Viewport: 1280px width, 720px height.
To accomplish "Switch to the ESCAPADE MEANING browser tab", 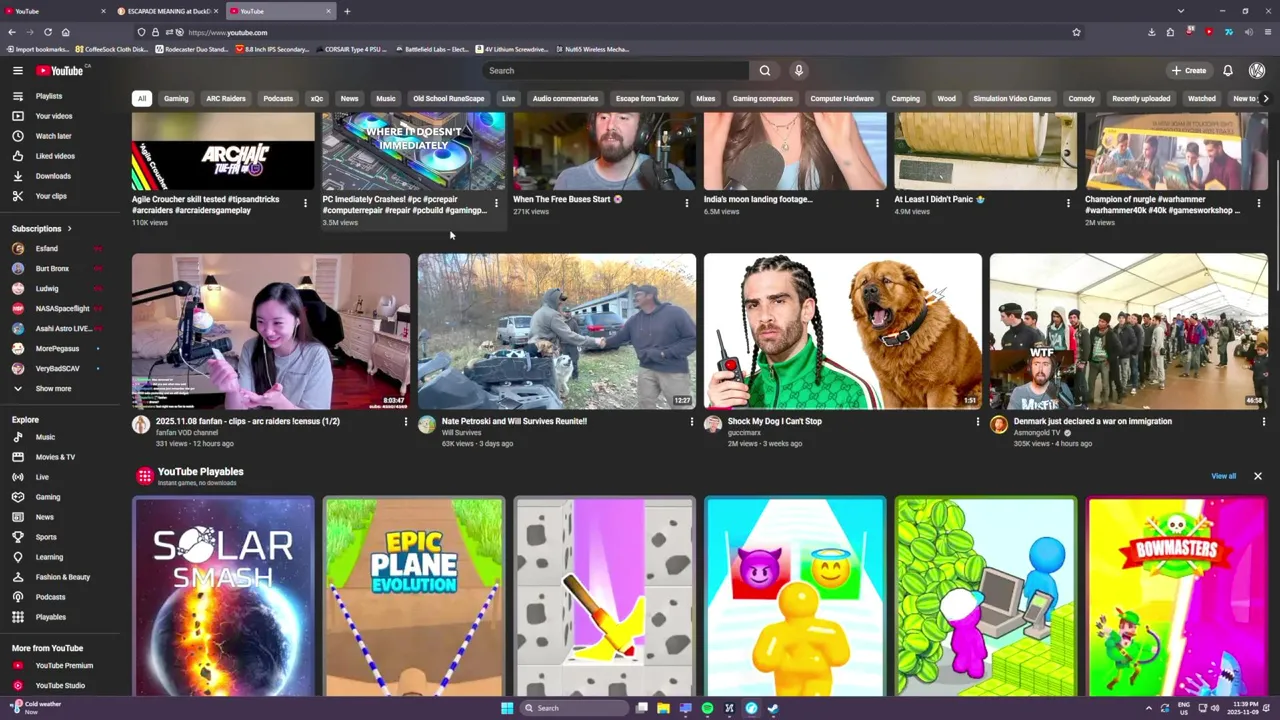I will [x=167, y=11].
